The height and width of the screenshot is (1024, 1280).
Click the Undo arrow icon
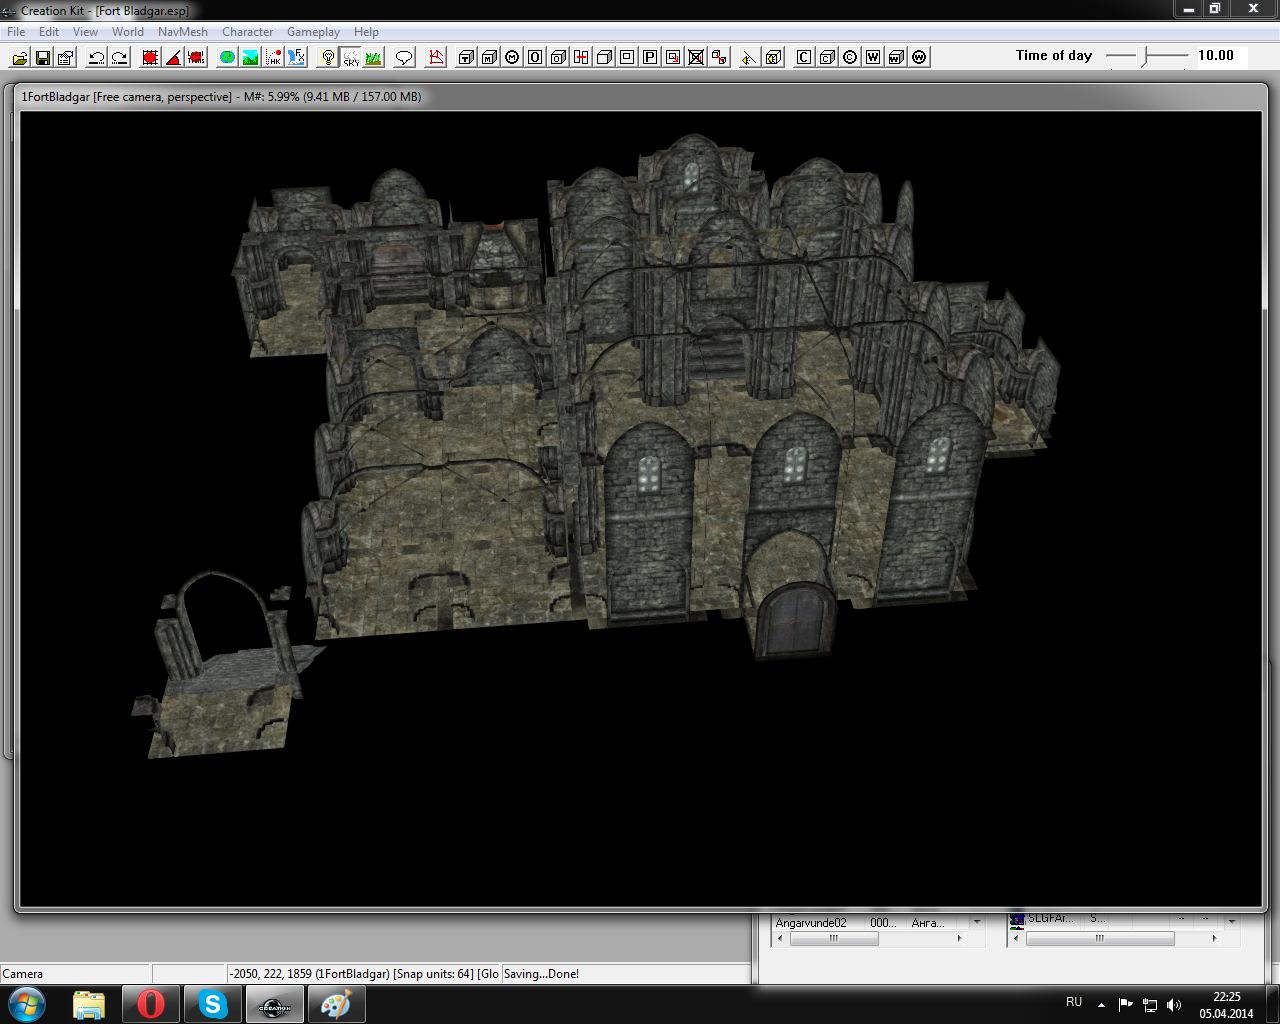point(97,57)
